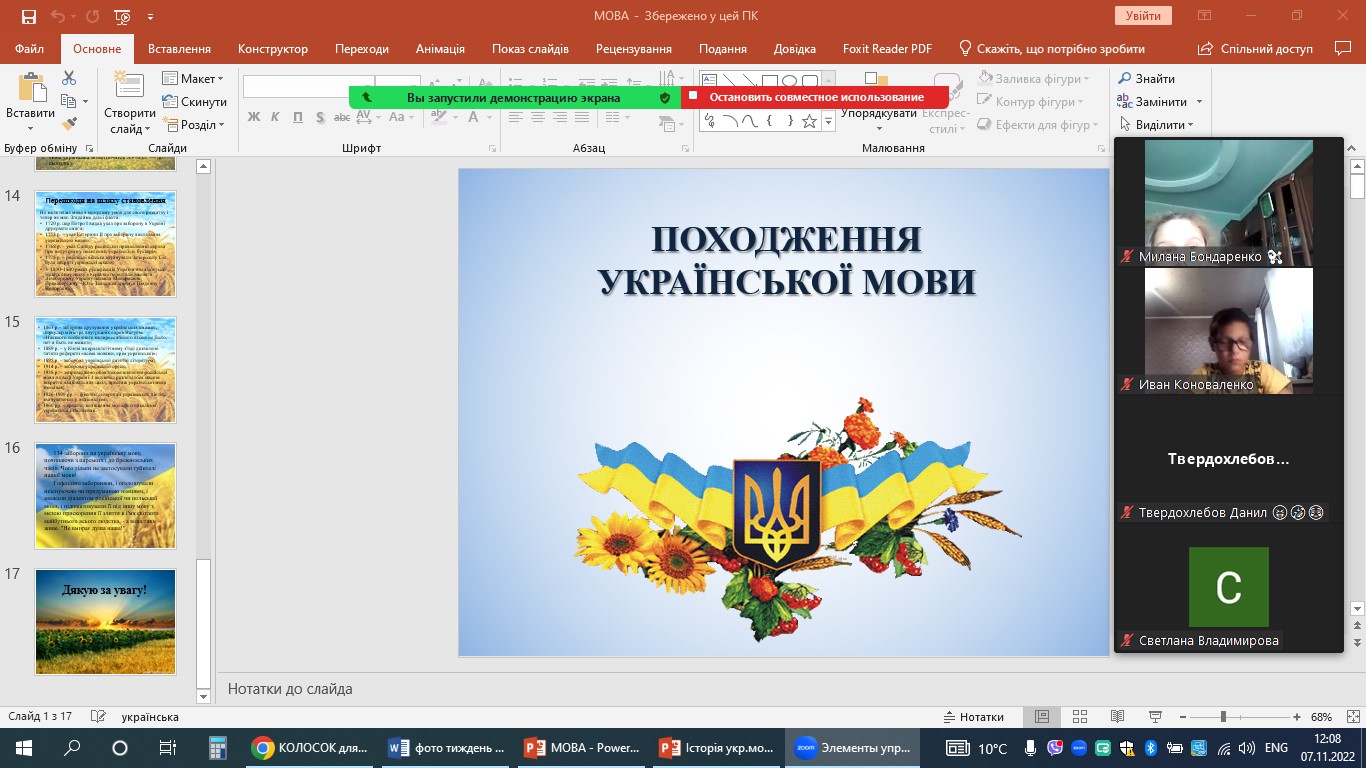Click the Вставити paste icon
The image size is (1366, 768).
coord(30,89)
